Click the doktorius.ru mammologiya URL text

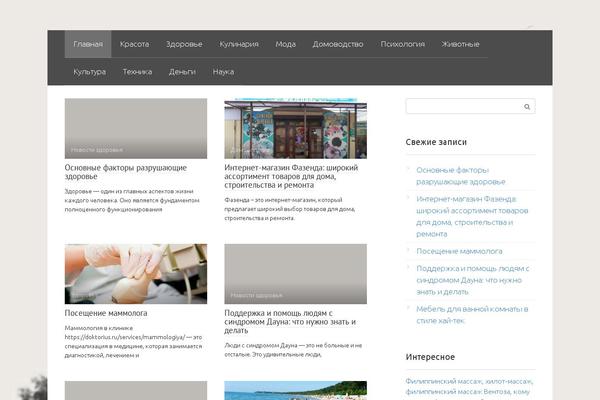tap(125, 337)
